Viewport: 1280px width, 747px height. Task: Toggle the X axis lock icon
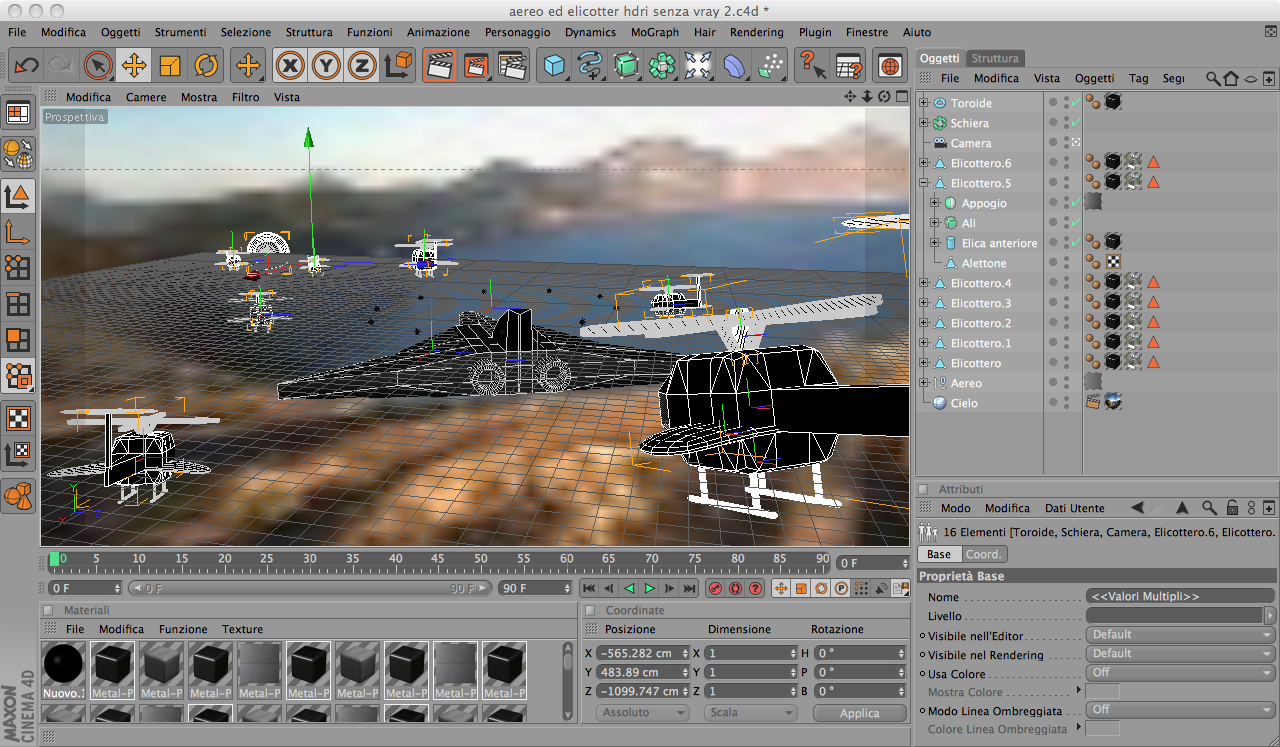click(290, 66)
